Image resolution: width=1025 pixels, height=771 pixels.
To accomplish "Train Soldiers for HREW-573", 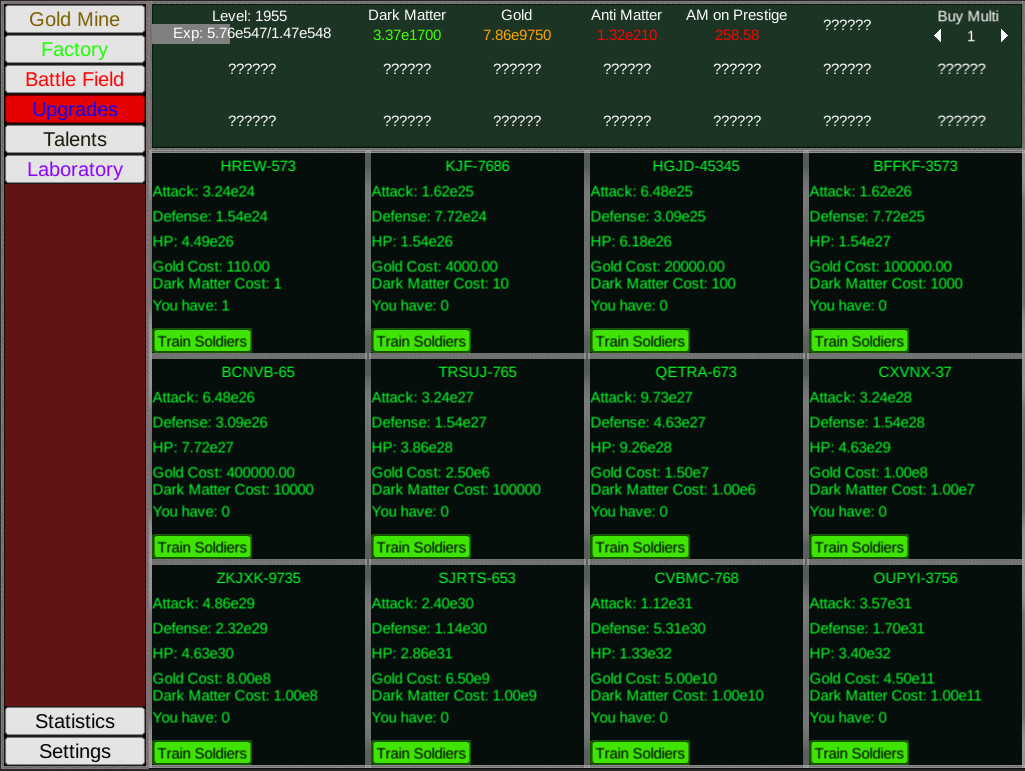I will 202,341.
